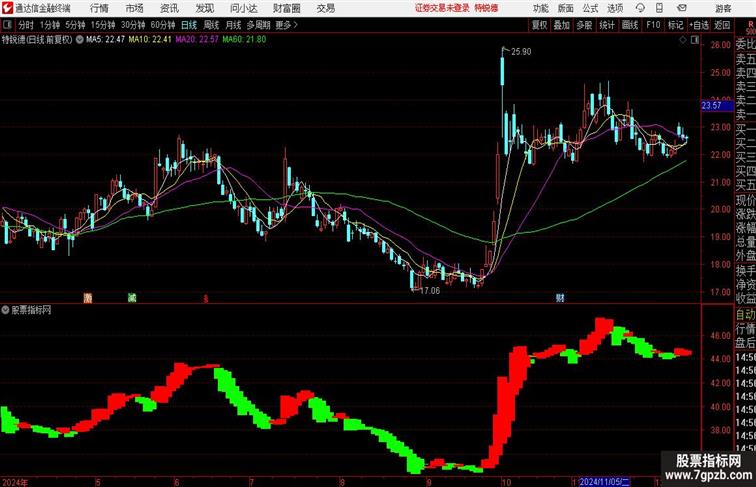
Task: Switch to the 5分钟 period tab
Action: coord(75,25)
